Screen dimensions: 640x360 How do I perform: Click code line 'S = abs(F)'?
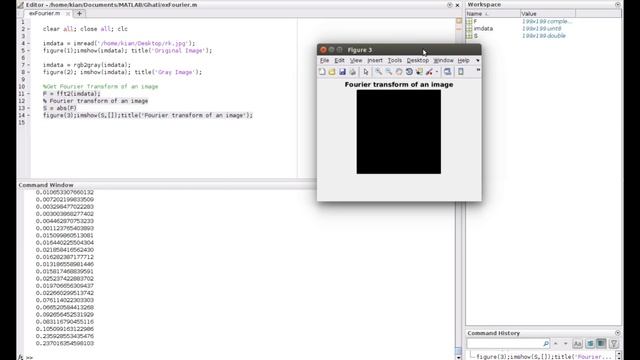pyautogui.click(x=60, y=108)
